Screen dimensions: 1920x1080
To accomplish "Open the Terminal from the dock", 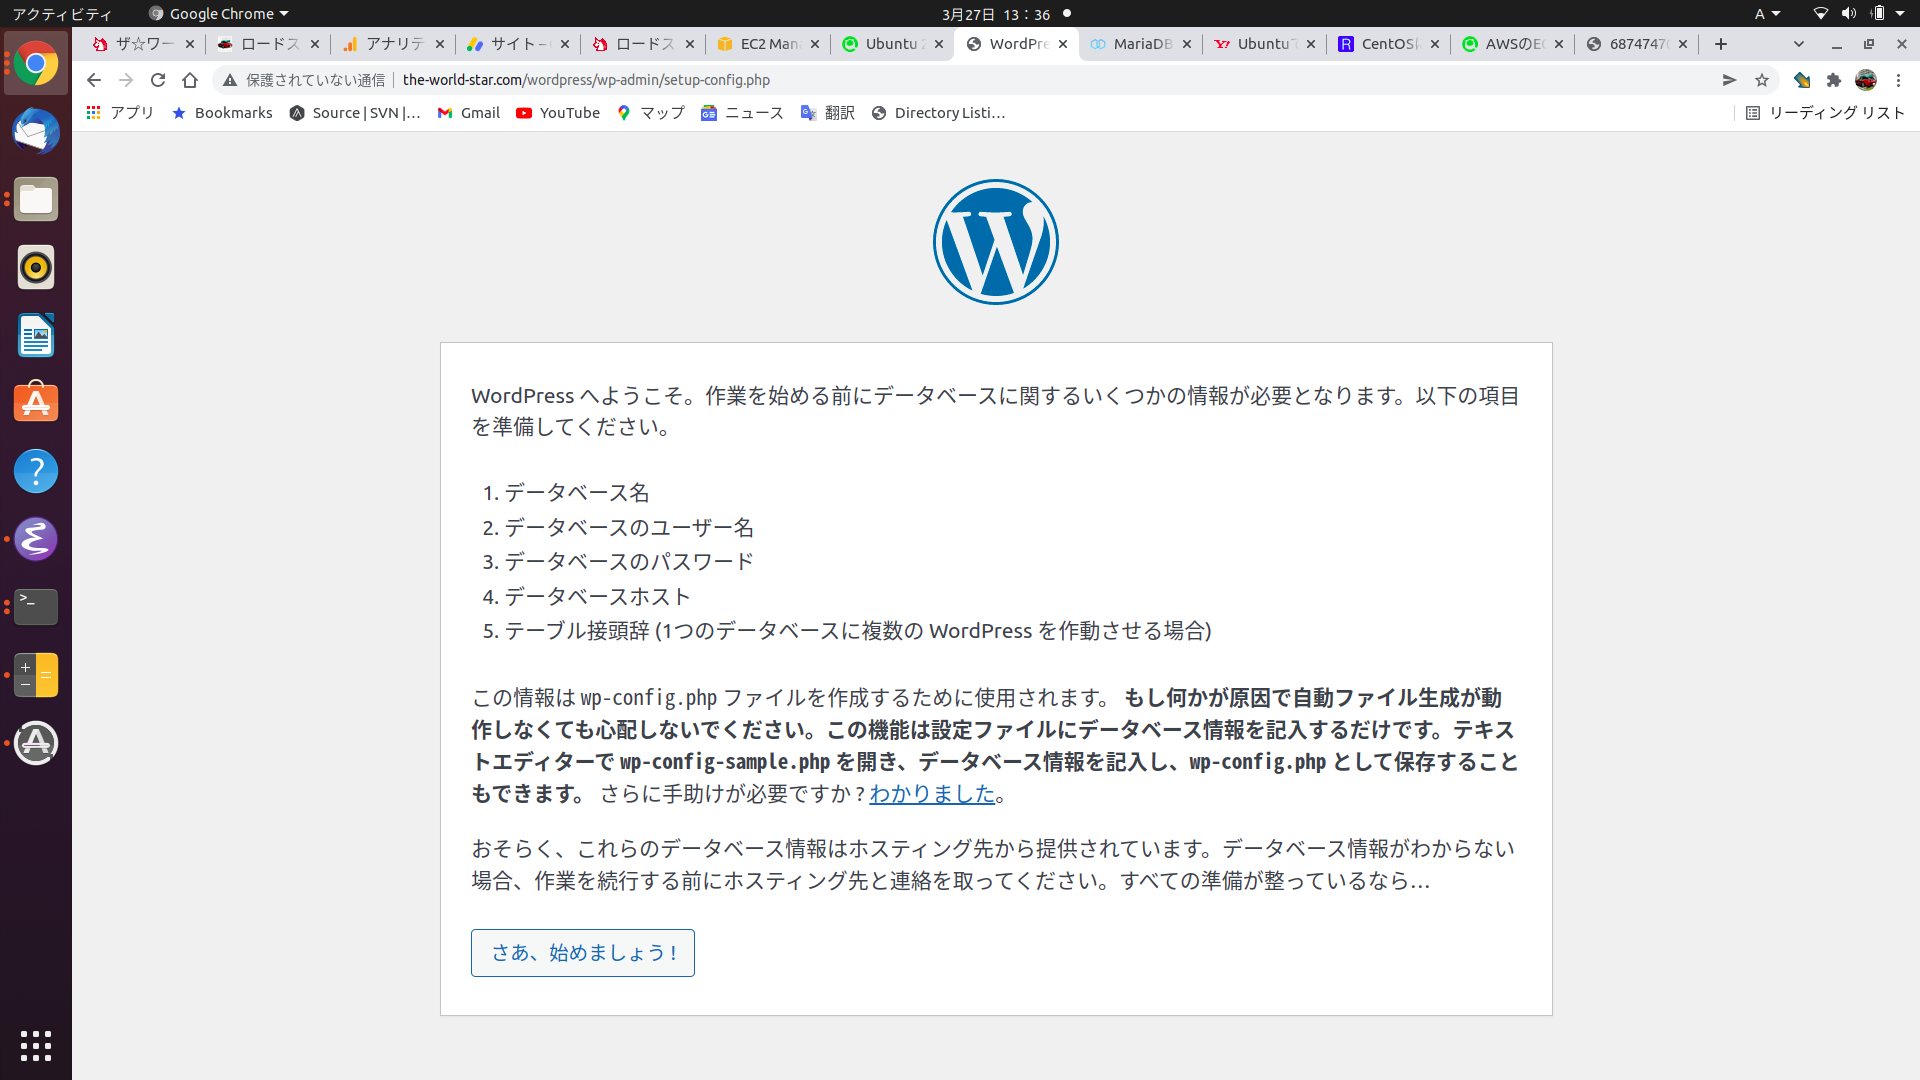I will click(36, 607).
